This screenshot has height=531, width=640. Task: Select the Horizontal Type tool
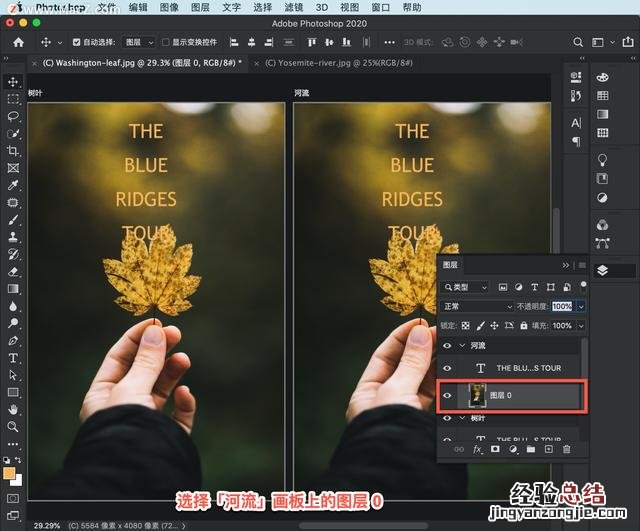[13, 358]
